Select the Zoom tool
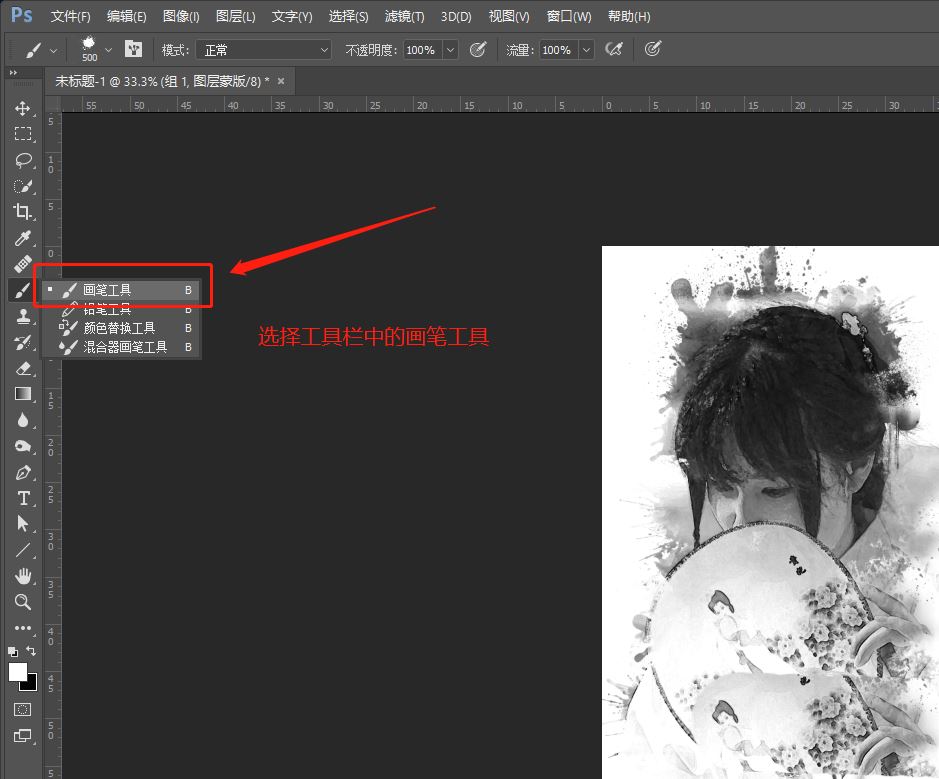This screenshot has height=779, width=939. pos(23,602)
